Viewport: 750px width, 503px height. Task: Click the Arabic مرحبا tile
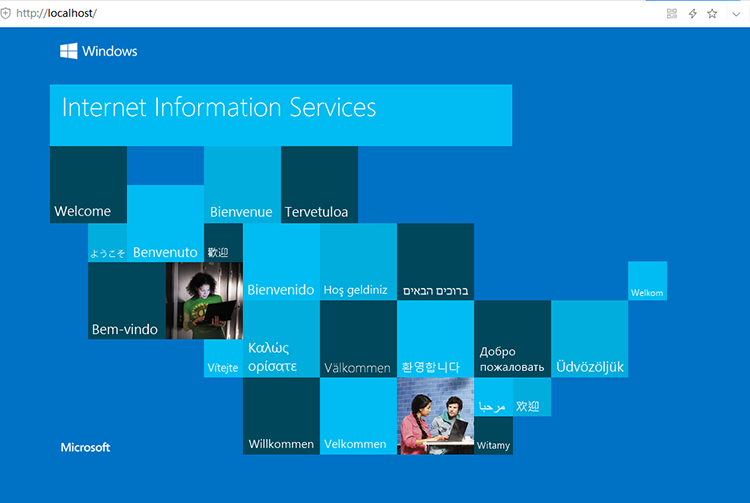pyautogui.click(x=493, y=397)
